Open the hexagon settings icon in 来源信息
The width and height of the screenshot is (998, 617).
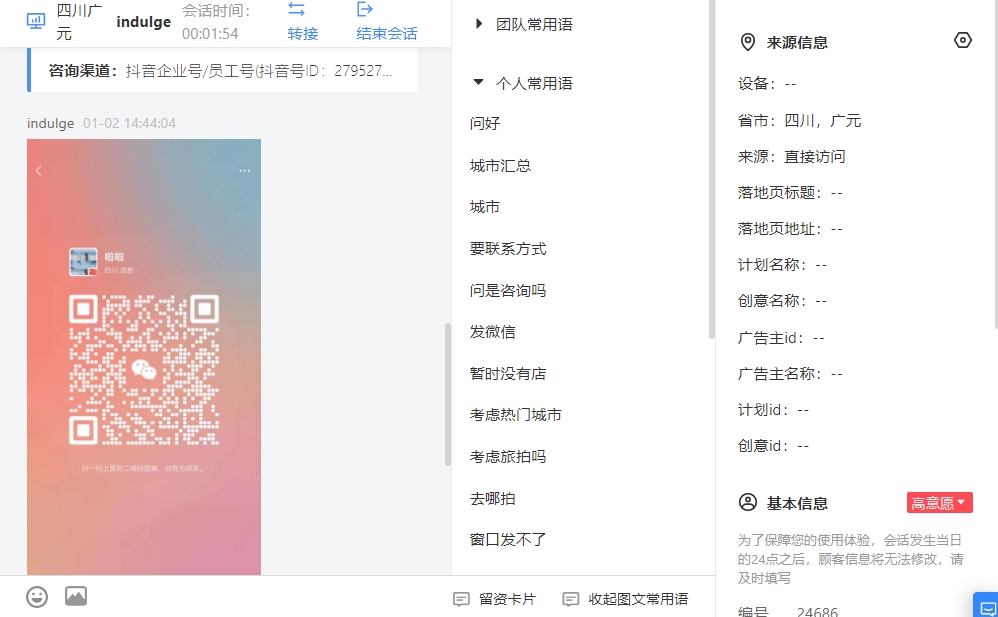point(963,40)
